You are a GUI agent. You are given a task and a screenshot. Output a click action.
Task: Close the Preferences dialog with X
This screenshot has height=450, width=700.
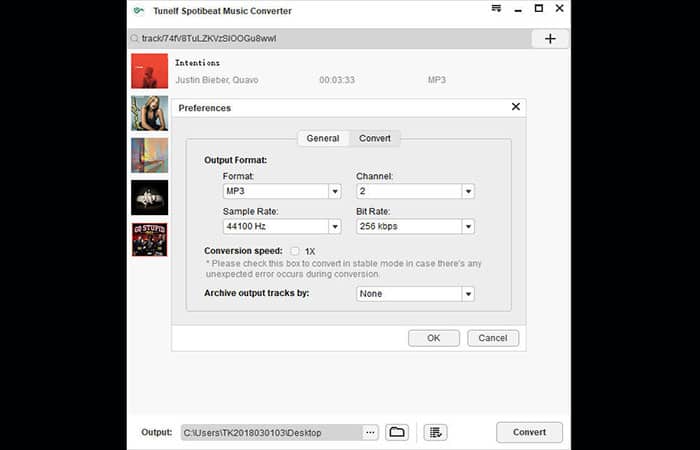tap(516, 107)
